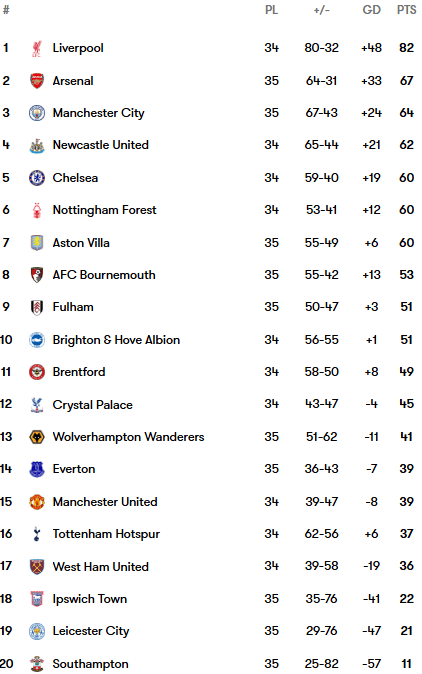
Task: Click the Arsenal club crest
Action: pos(37,81)
